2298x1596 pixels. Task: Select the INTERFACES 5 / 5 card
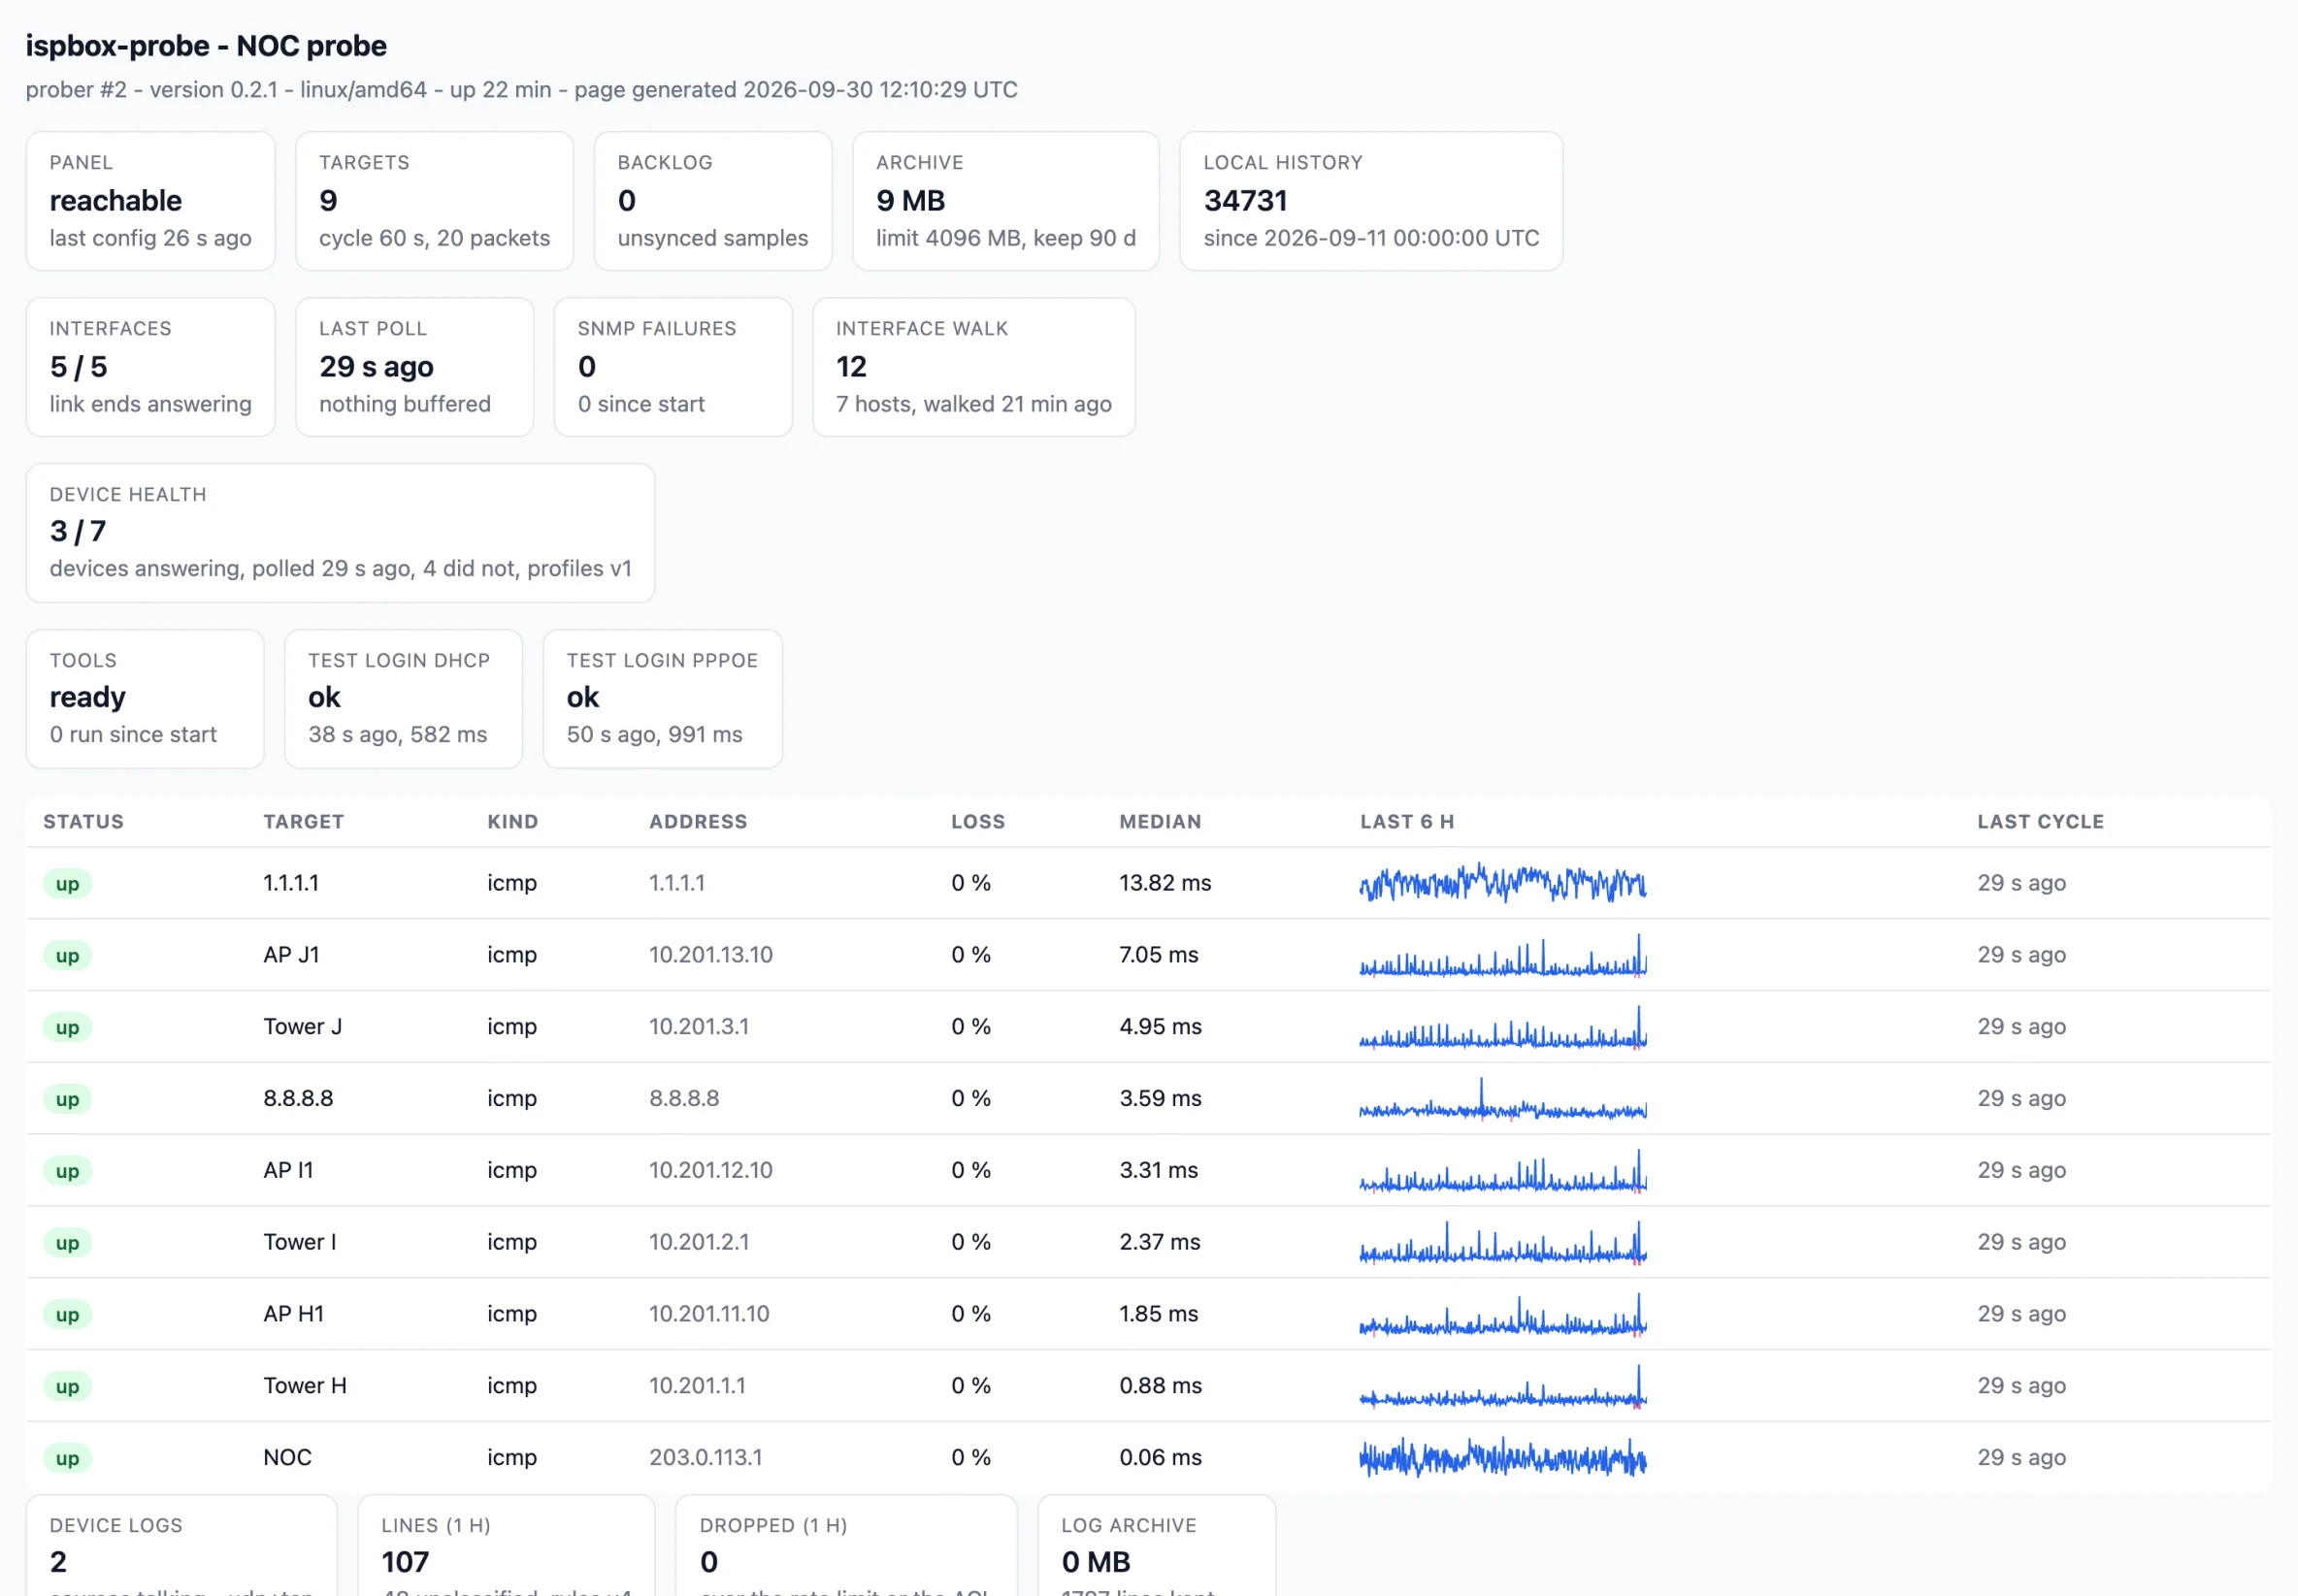click(150, 367)
